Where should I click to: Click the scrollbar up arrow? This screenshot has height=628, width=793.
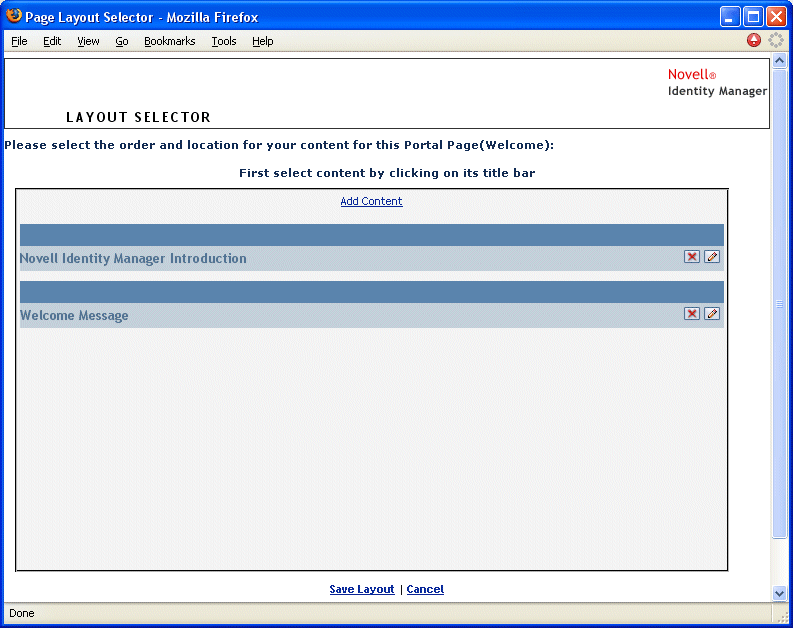[x=779, y=61]
